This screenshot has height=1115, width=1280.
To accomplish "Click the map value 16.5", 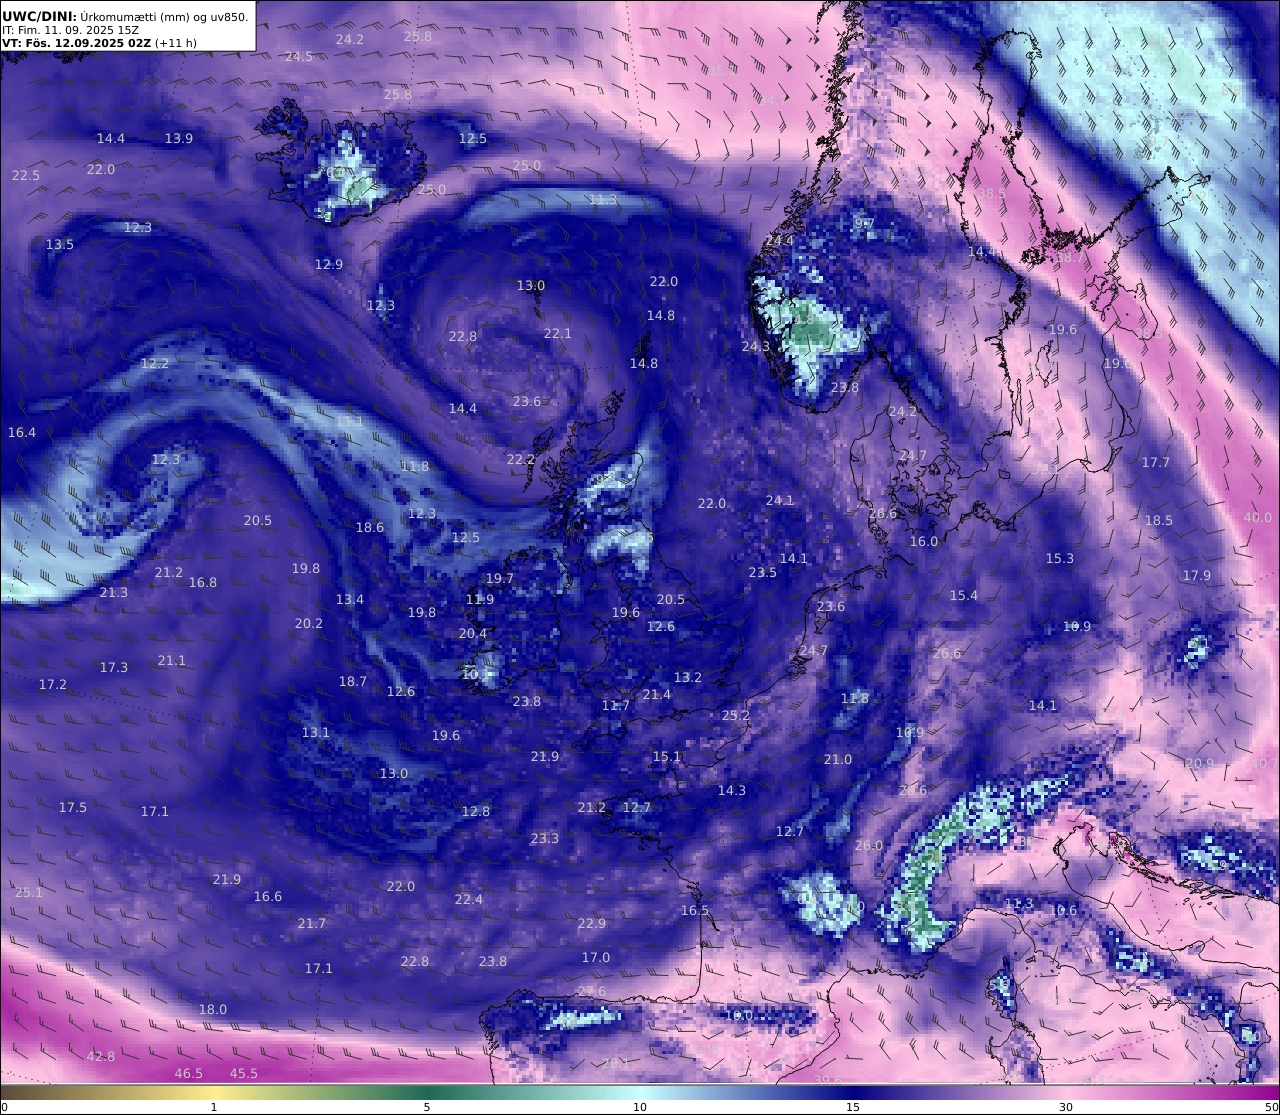I will pos(694,911).
